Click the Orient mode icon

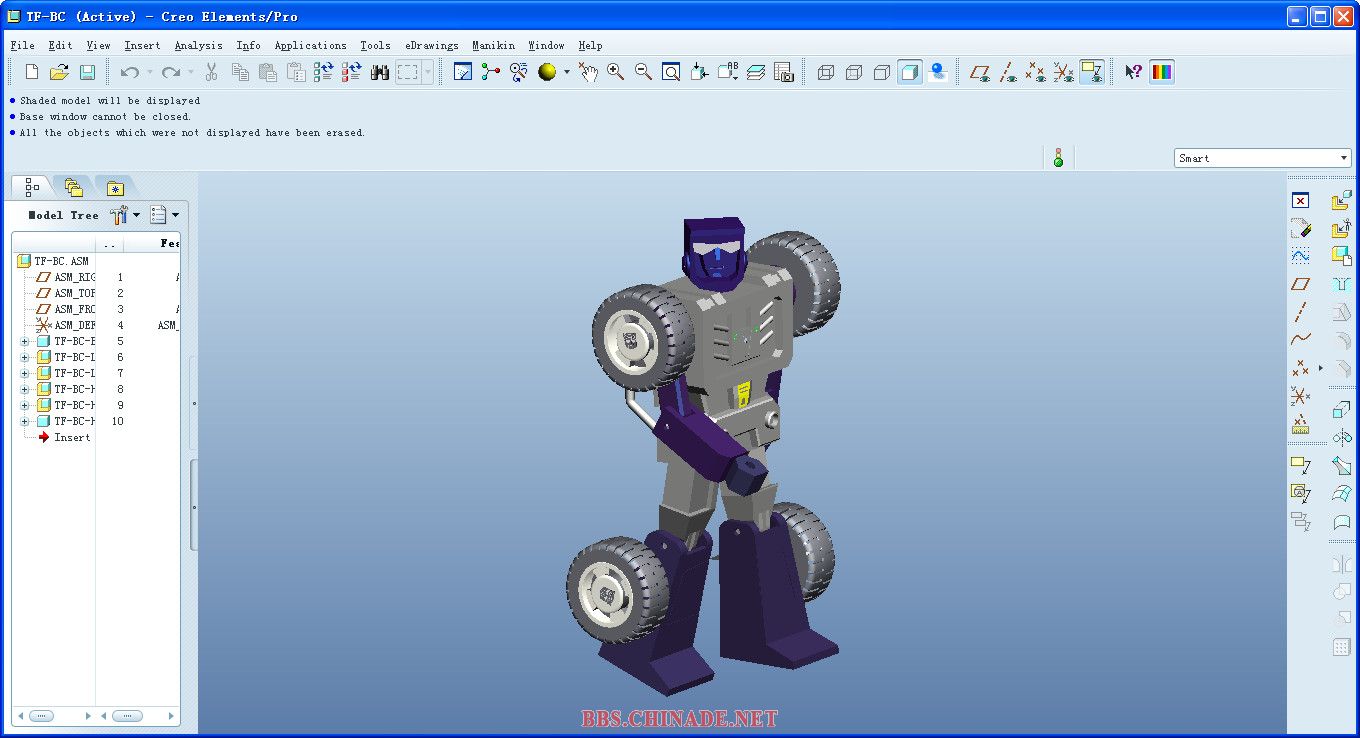pyautogui.click(x=519, y=72)
